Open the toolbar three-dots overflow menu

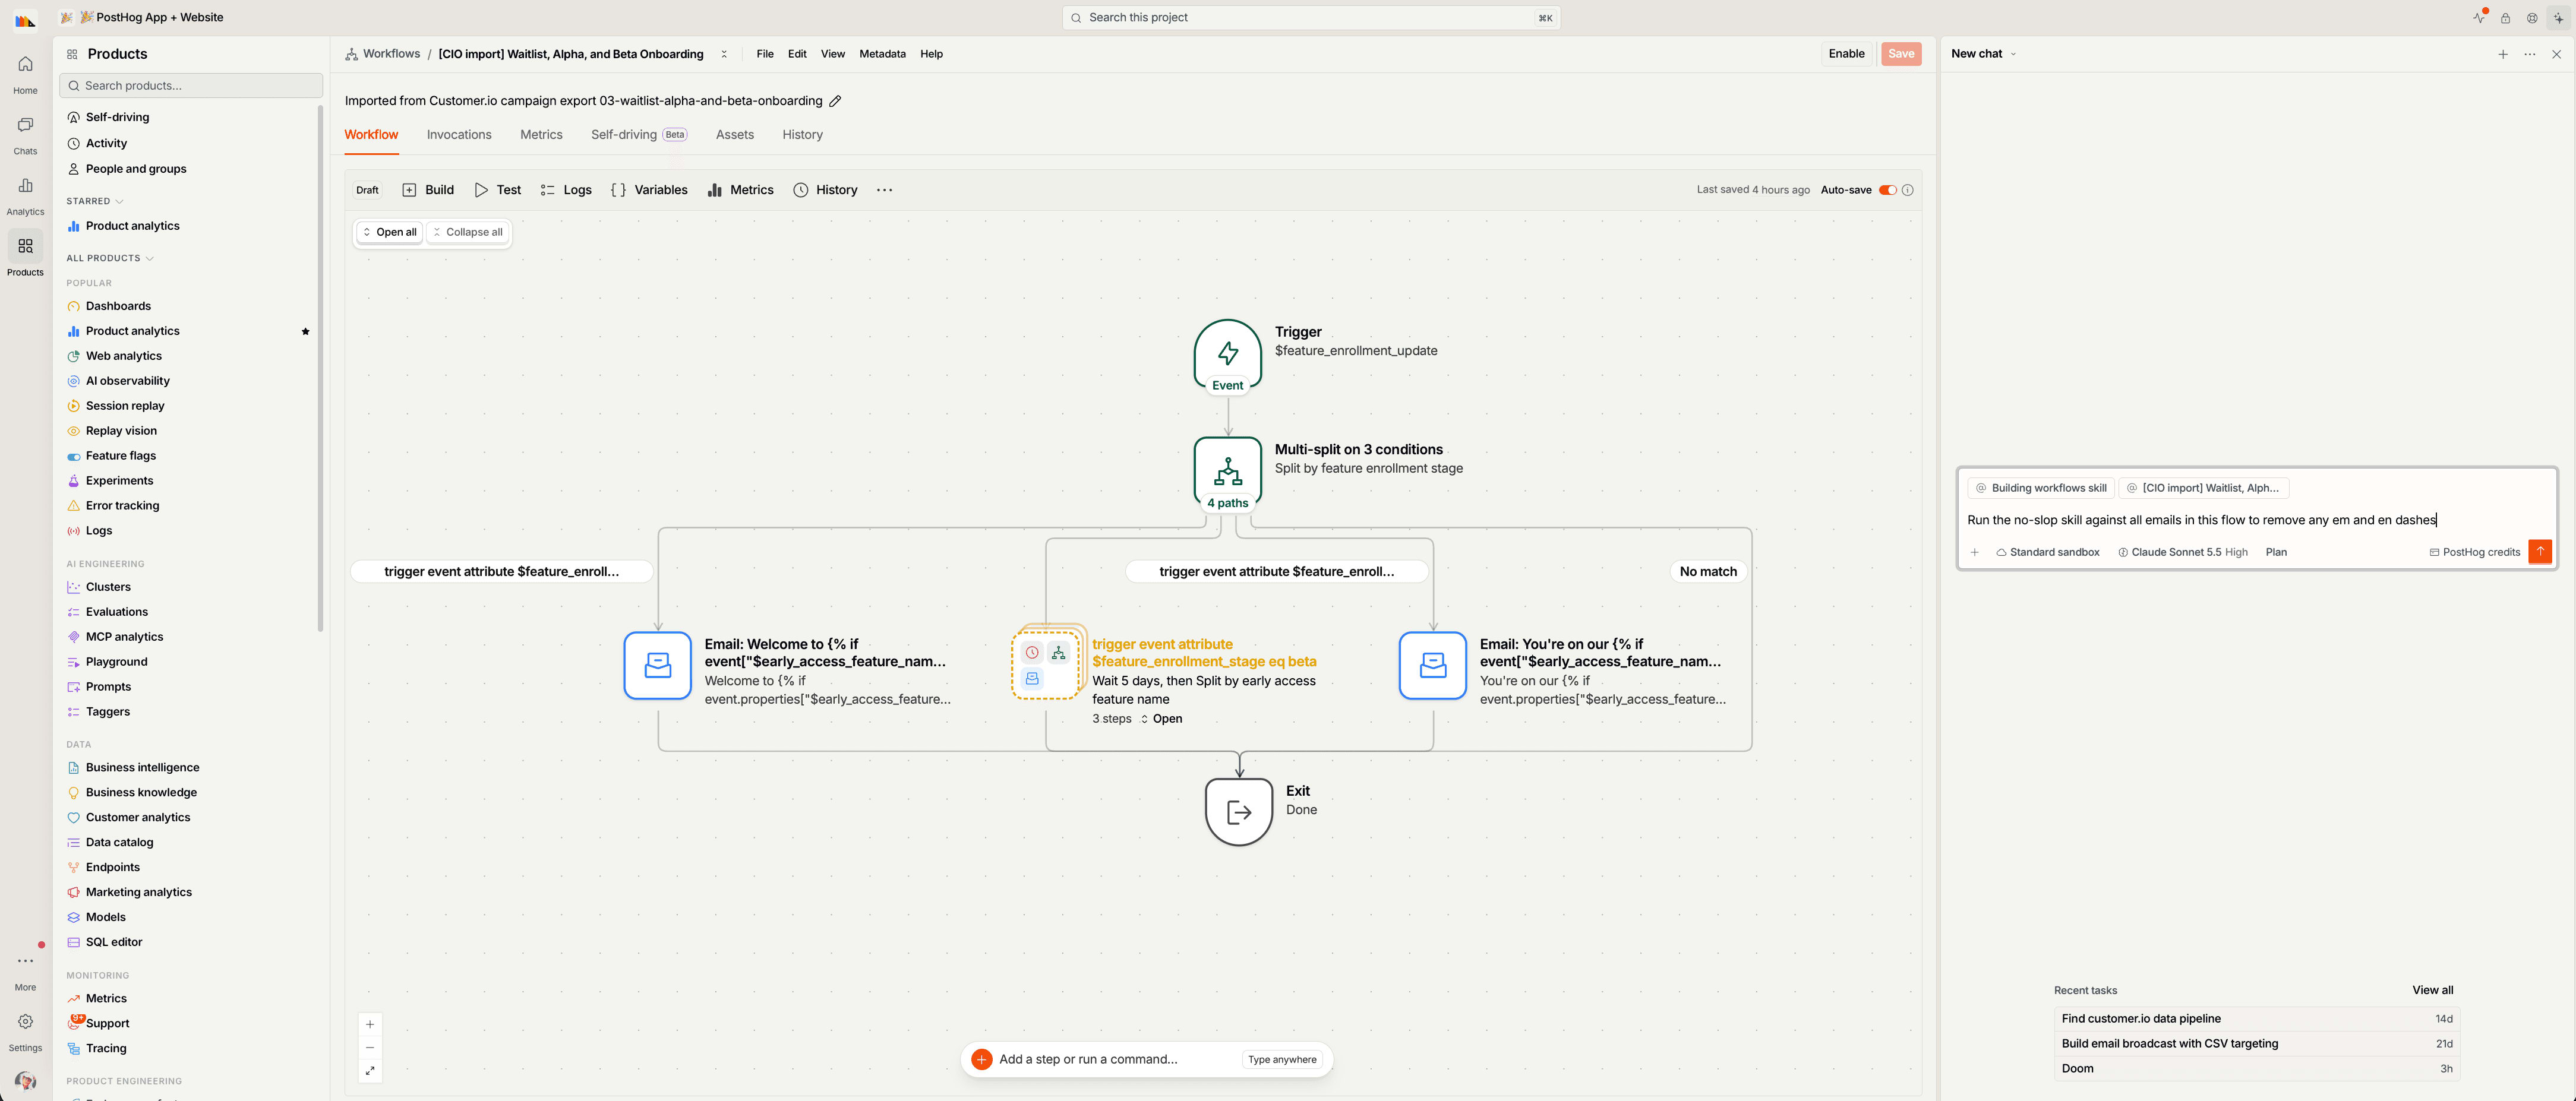884,190
